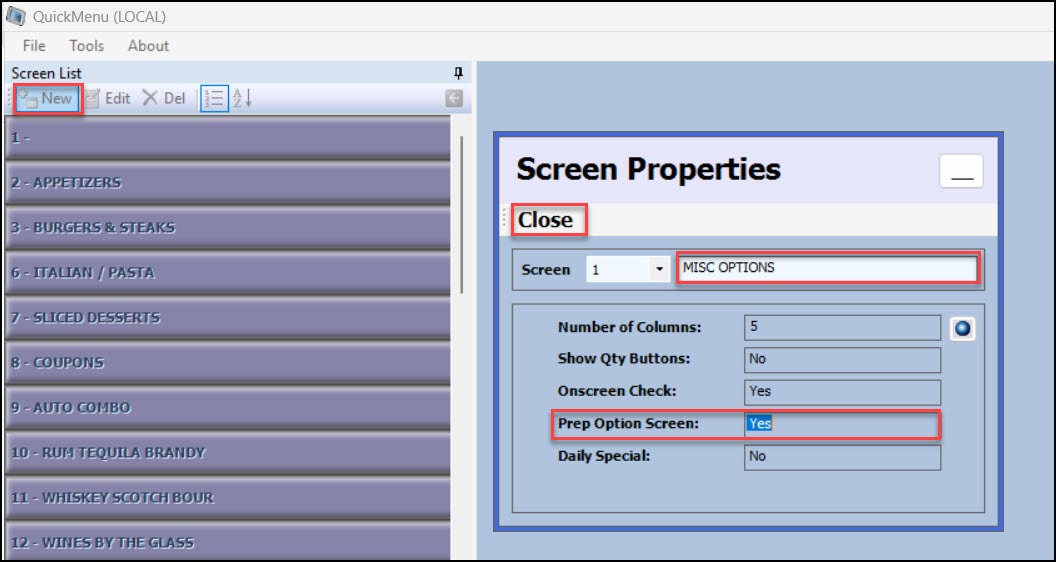This screenshot has height=562, width=1056.
Task: Select '8 - COUPONS' screen
Action: click(228, 363)
